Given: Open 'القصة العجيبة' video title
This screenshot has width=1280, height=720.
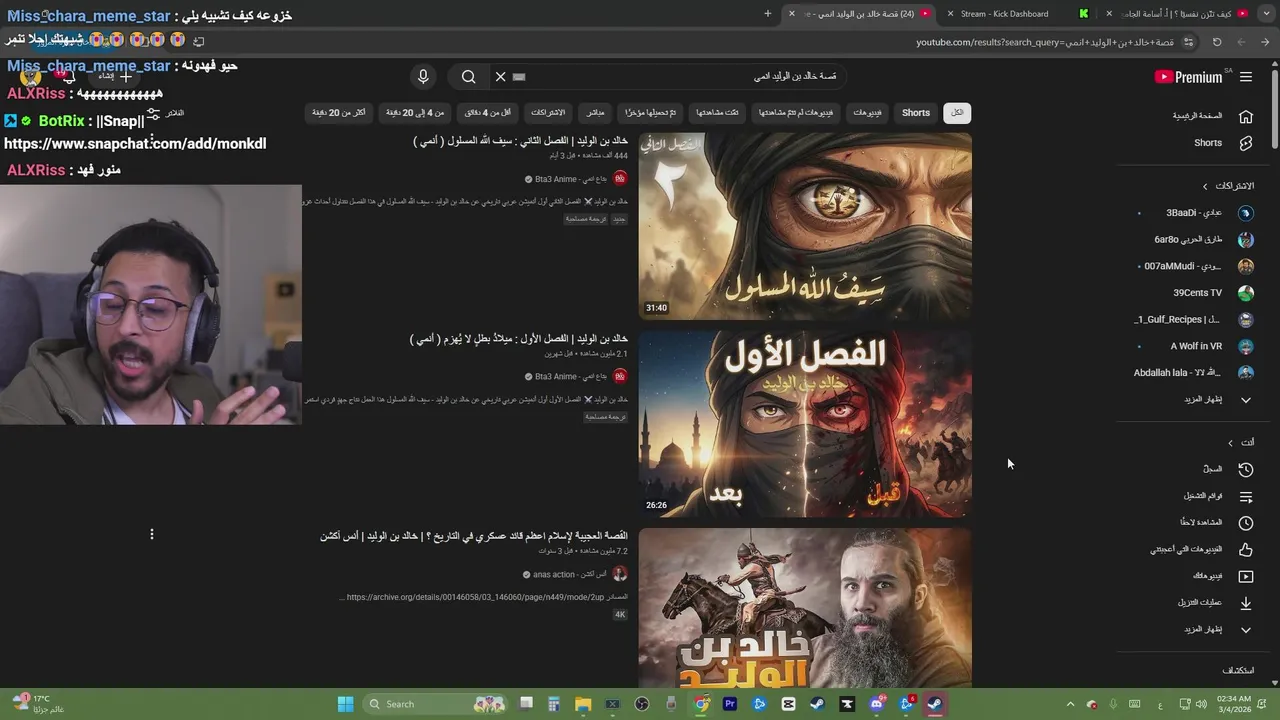Looking at the screenshot, I should 474,536.
